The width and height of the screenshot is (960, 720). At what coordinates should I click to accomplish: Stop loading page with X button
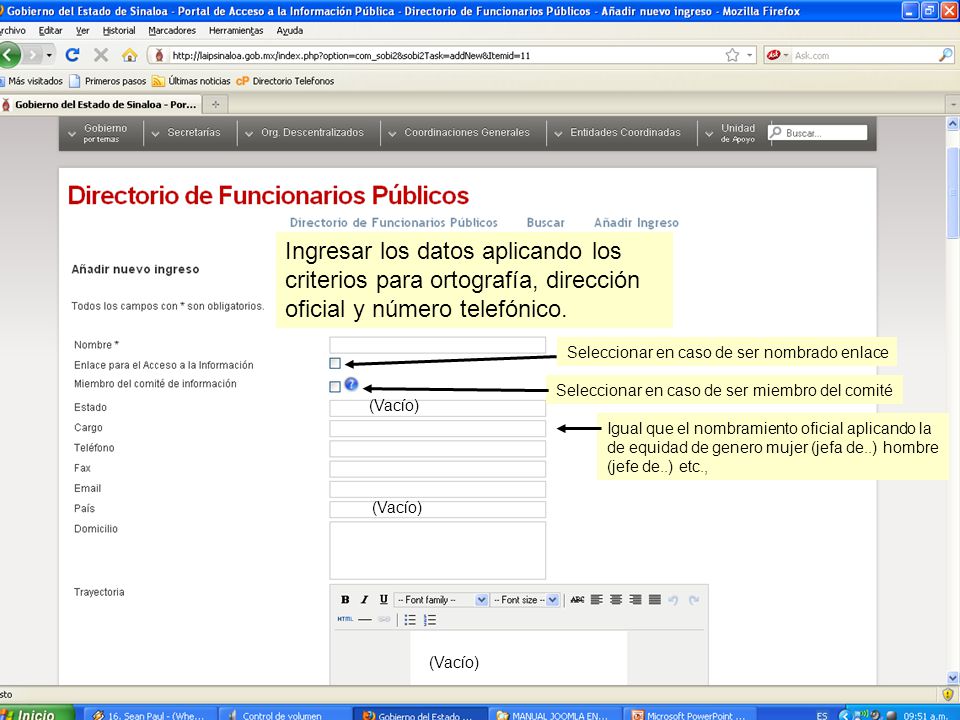(x=101, y=55)
